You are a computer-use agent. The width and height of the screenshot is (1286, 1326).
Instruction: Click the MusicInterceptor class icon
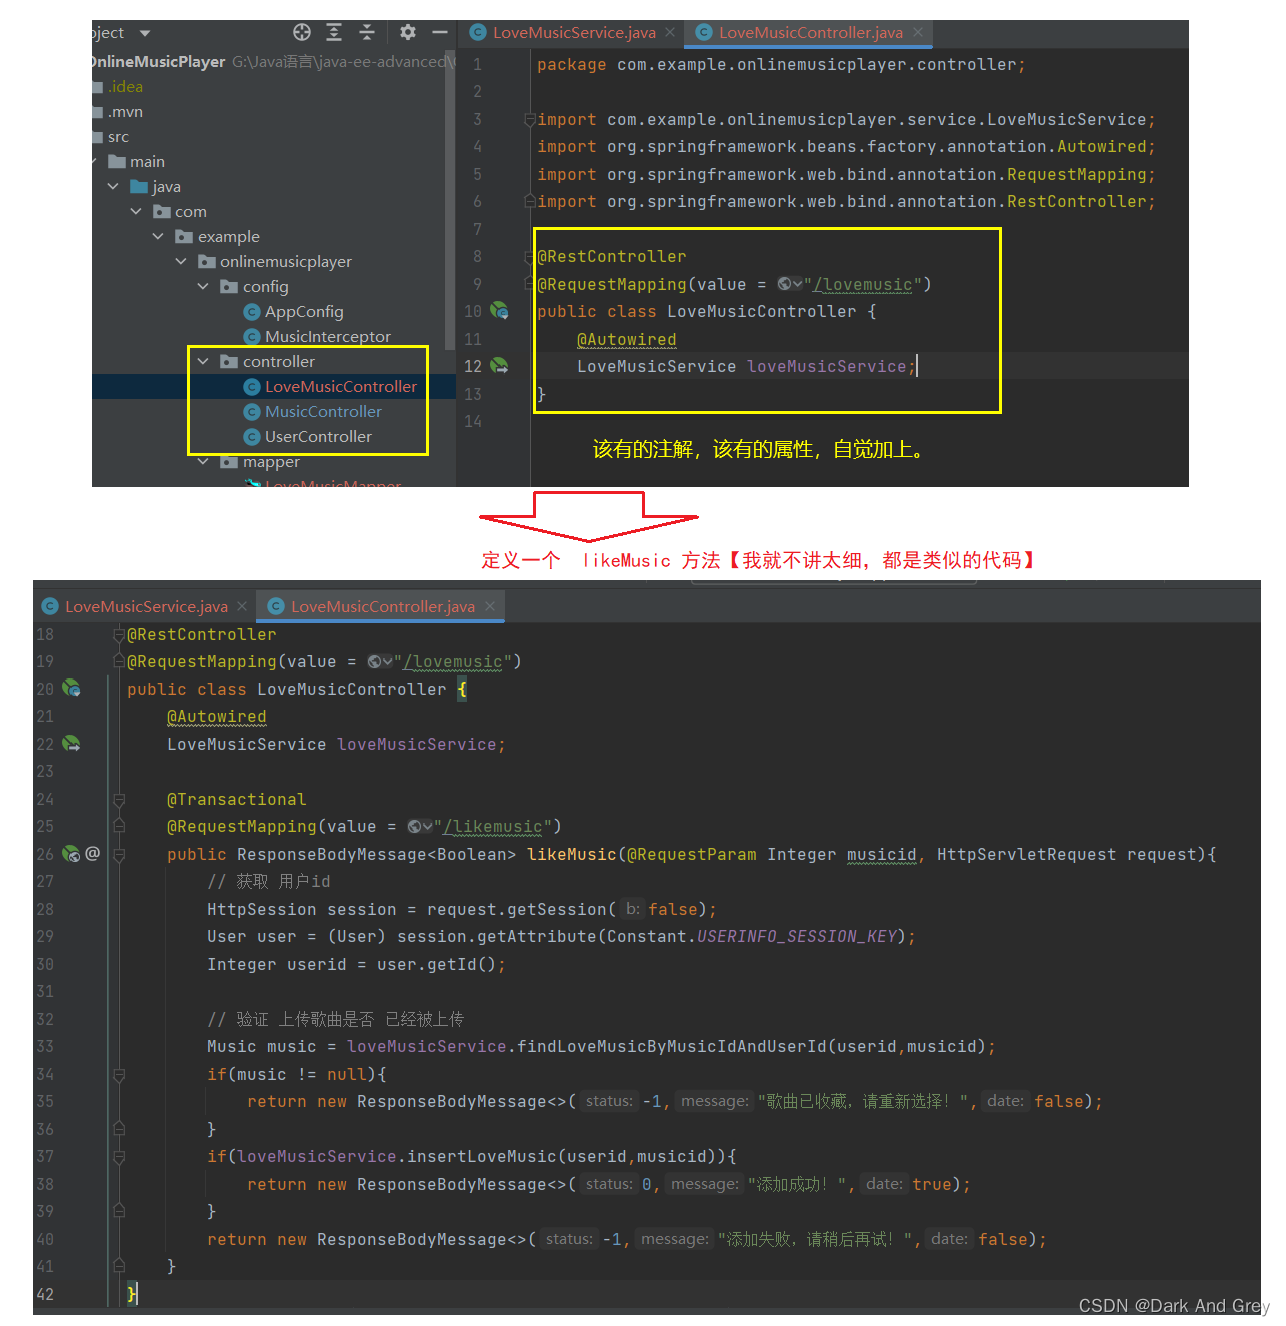tap(252, 337)
